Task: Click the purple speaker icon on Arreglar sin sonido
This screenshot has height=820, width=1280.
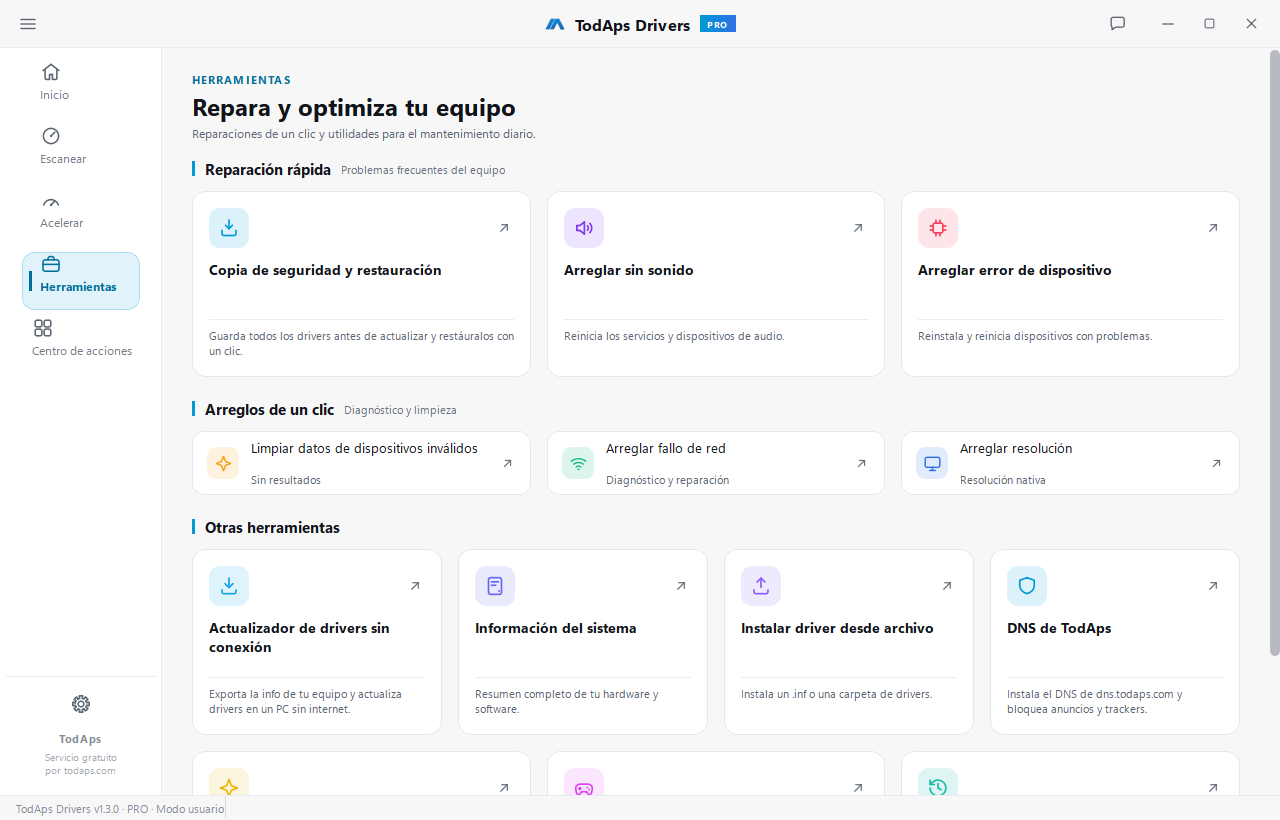Action: (x=584, y=228)
